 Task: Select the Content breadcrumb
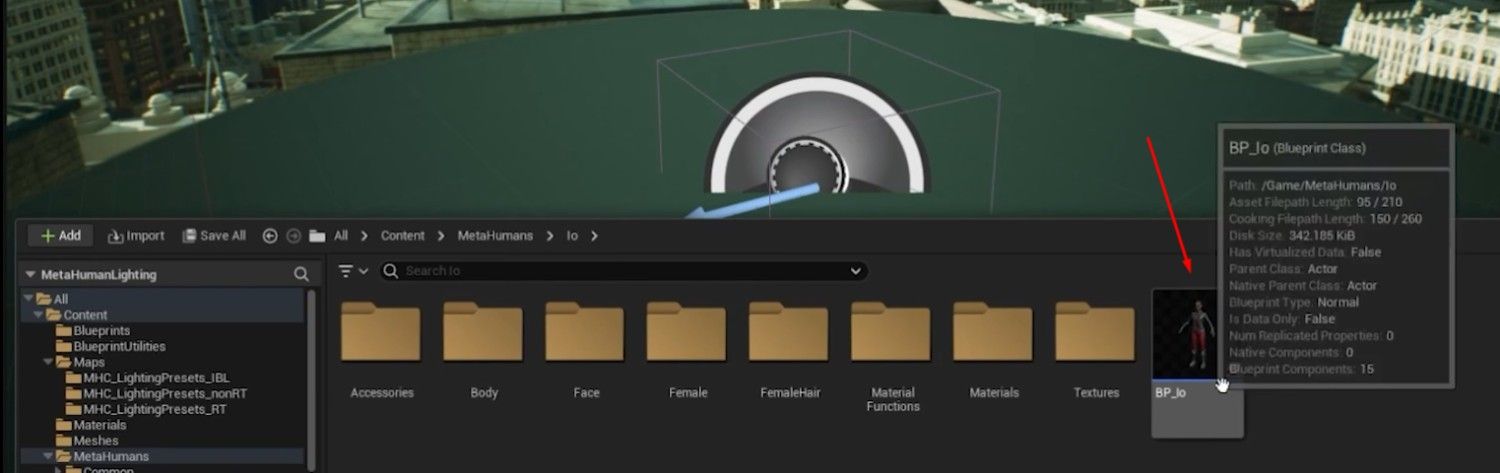(x=403, y=236)
